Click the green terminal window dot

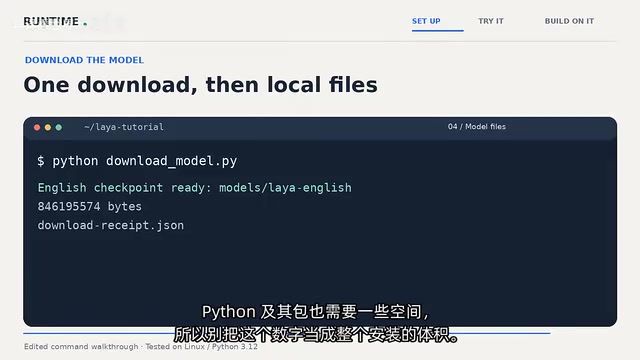(x=59, y=127)
